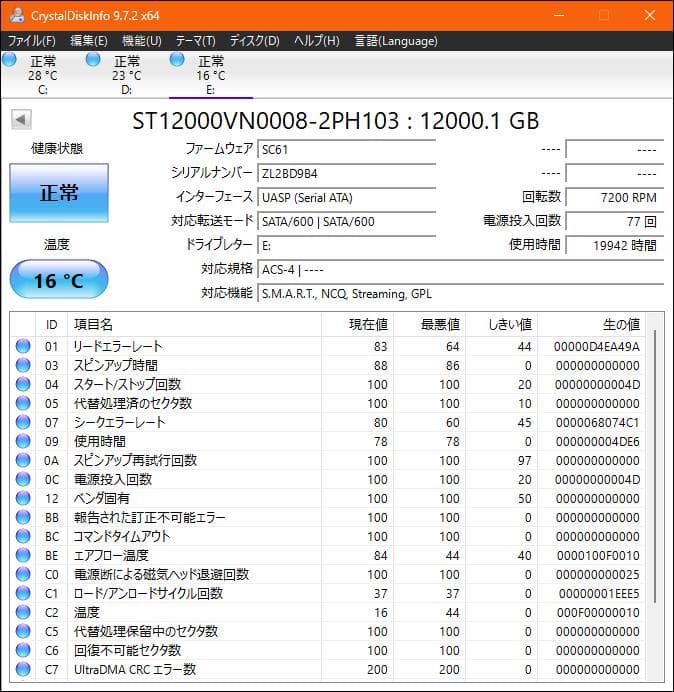This screenshot has width=674, height=692.
Task: Click the firmware field SC61
Action: [346, 149]
